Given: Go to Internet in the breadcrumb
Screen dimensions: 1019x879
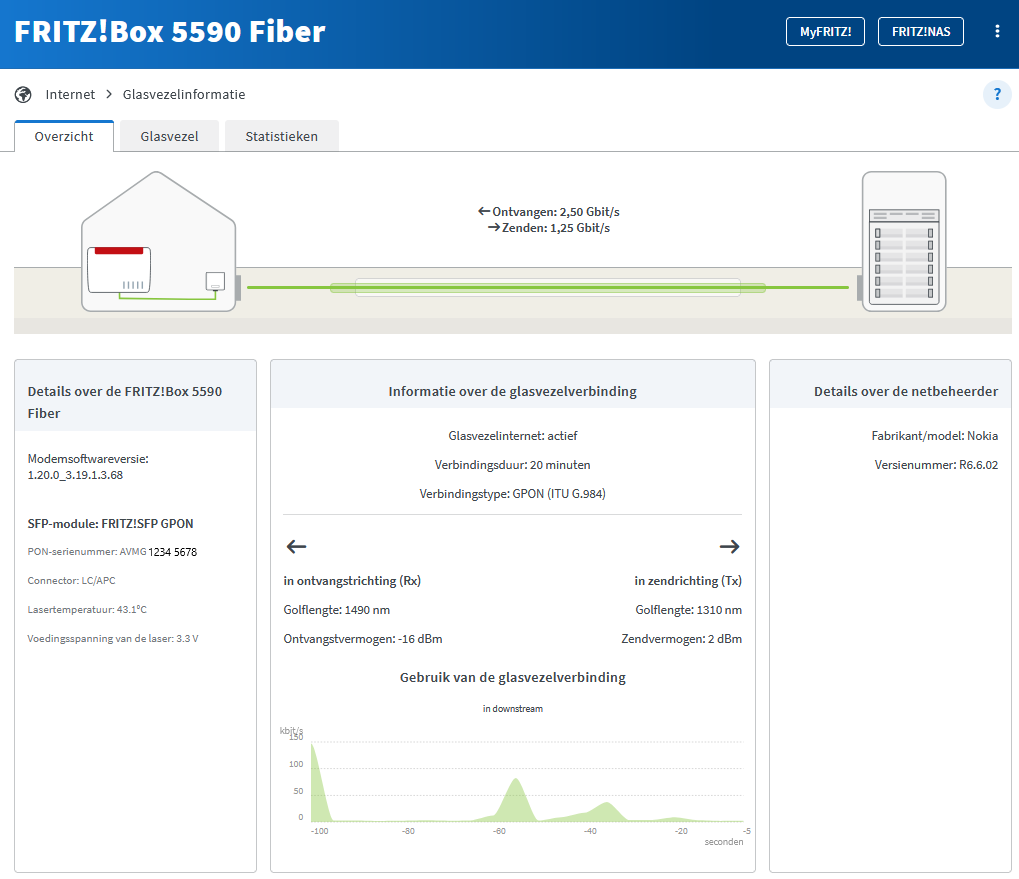Looking at the screenshot, I should coord(70,94).
